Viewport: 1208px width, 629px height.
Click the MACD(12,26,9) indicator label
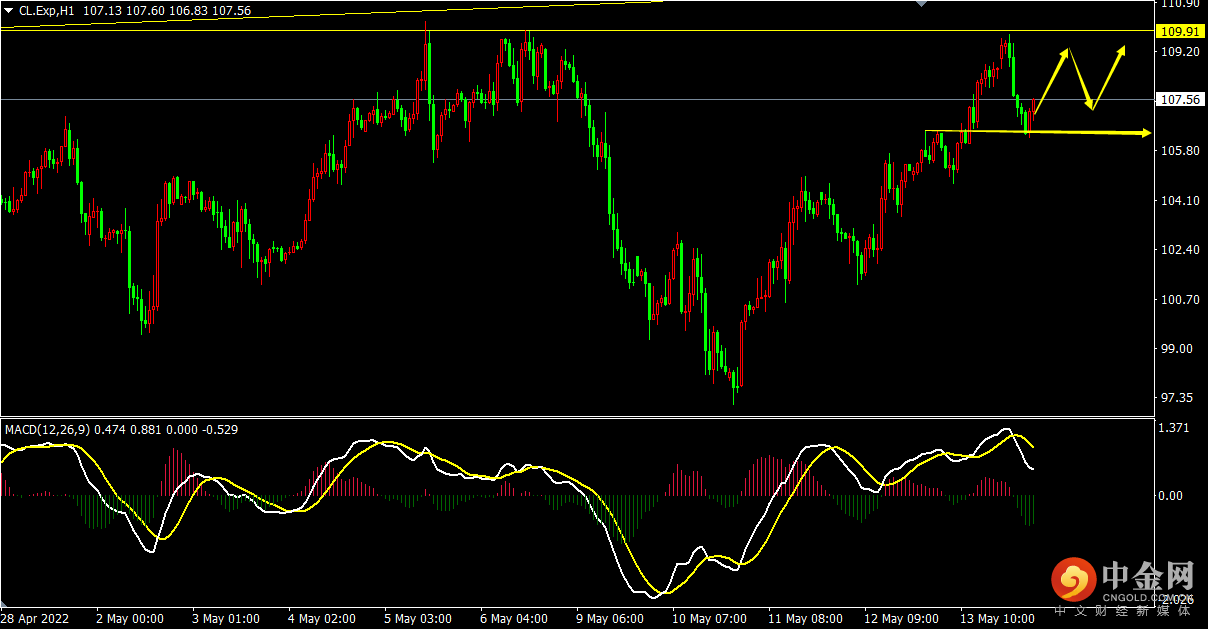coord(47,430)
